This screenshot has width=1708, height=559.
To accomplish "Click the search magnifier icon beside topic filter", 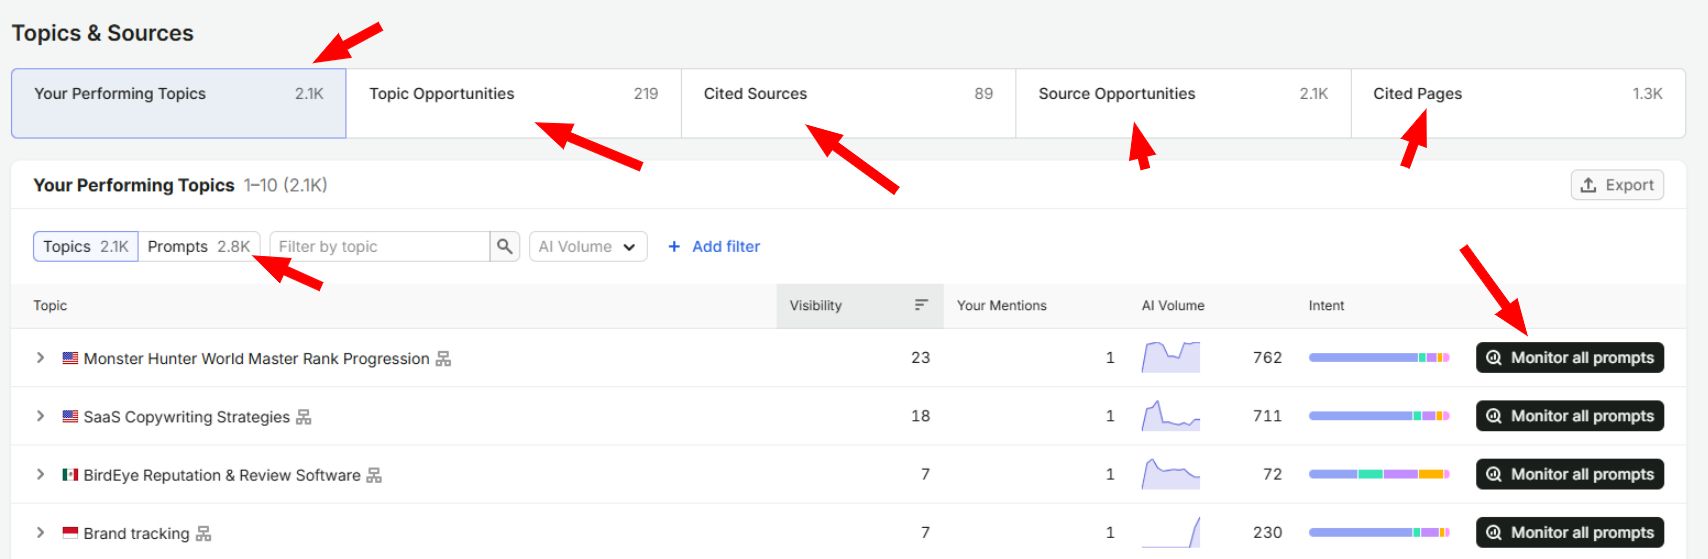I will point(505,246).
